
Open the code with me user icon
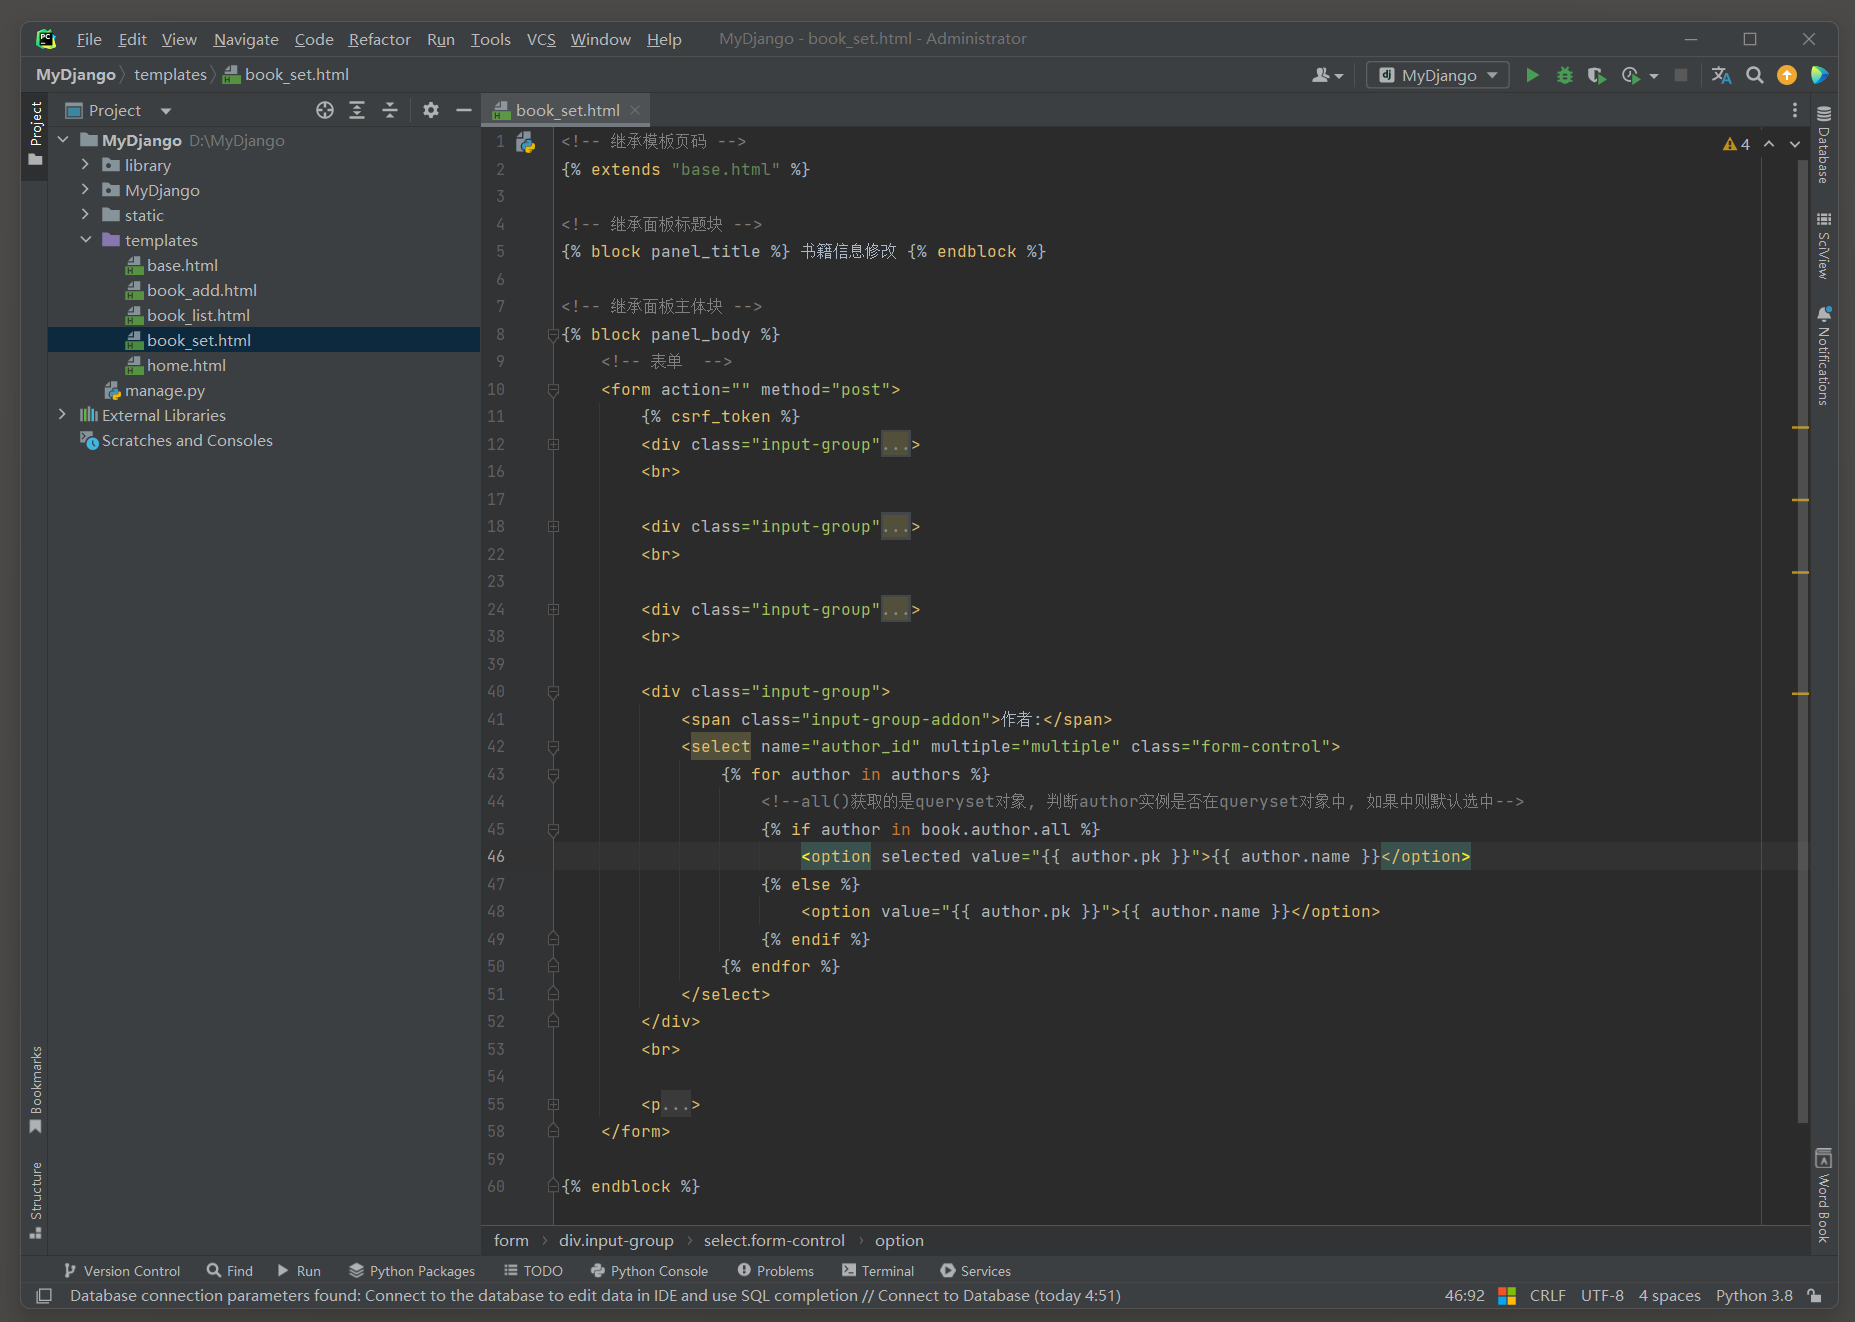point(1326,75)
